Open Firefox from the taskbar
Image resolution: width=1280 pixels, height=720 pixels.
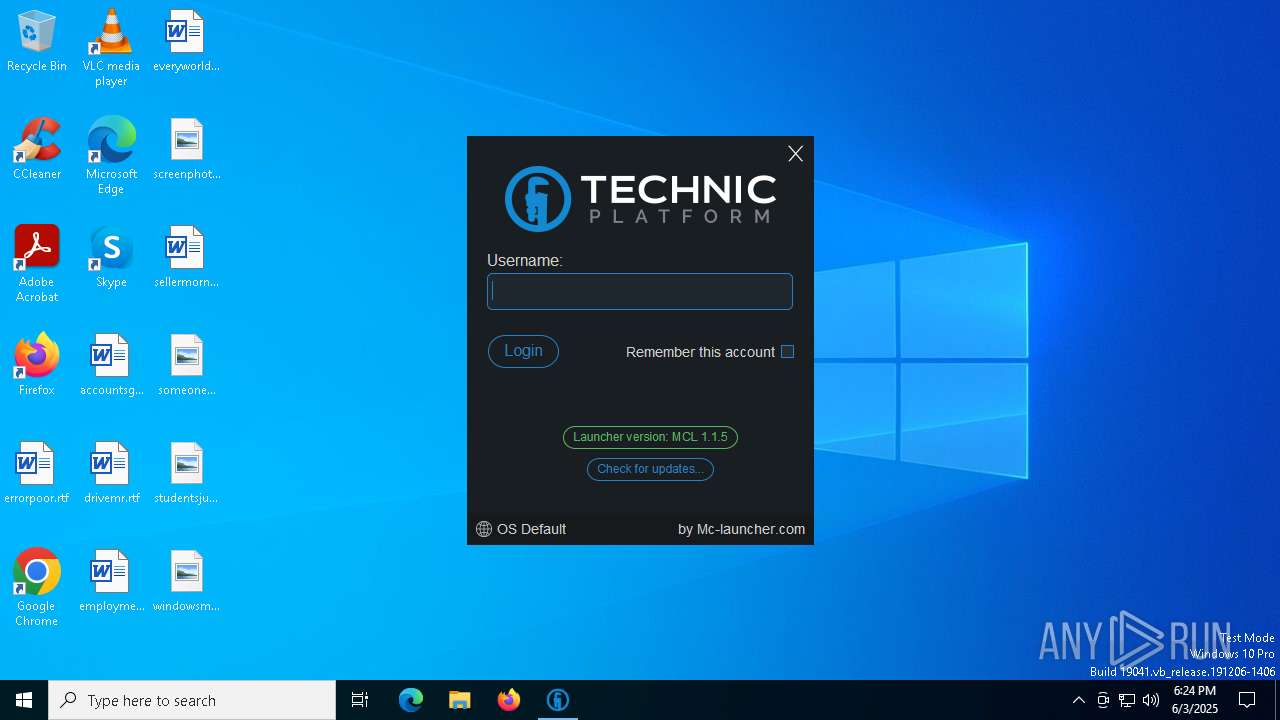pyautogui.click(x=508, y=700)
